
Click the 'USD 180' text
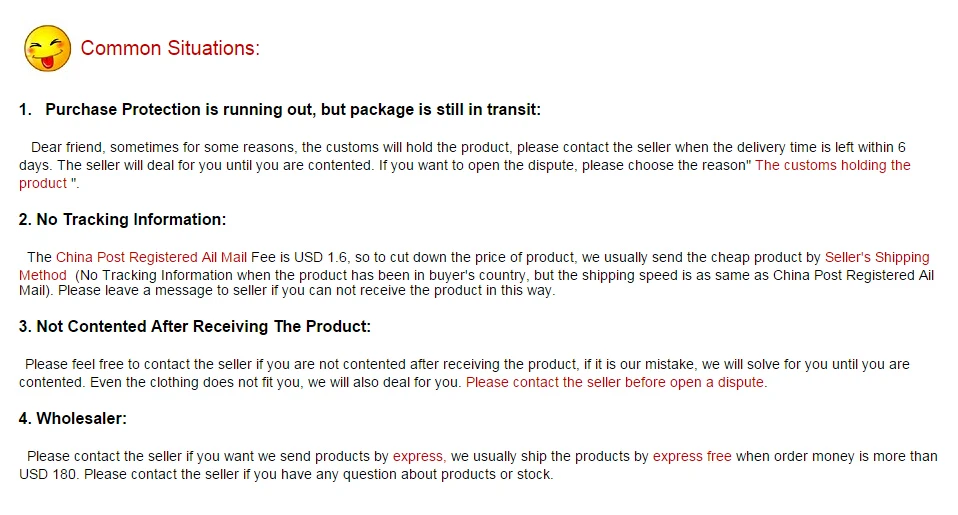tap(48, 474)
